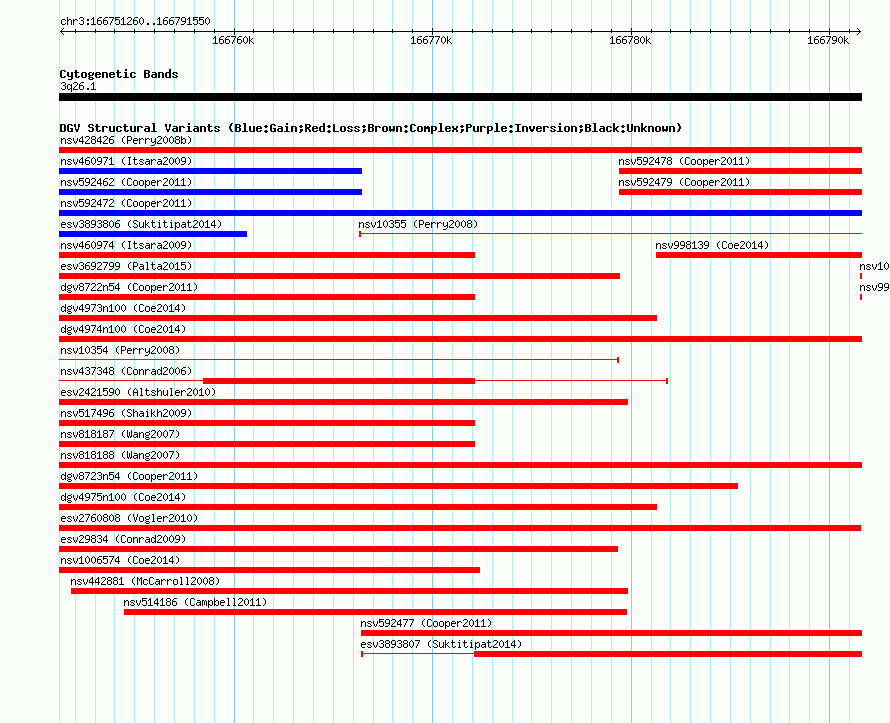Click the dgv4974n100 (Coe2014) red bar

[x=460, y=339]
